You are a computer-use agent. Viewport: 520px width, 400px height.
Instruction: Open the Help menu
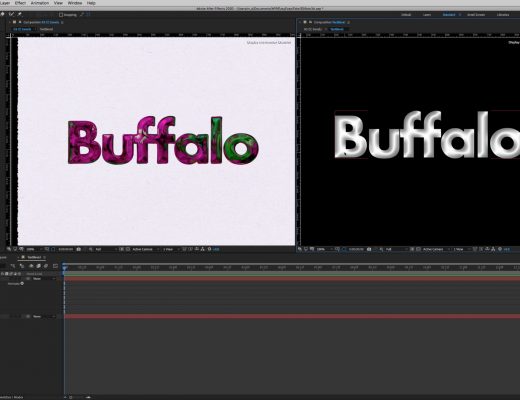coord(91,3)
